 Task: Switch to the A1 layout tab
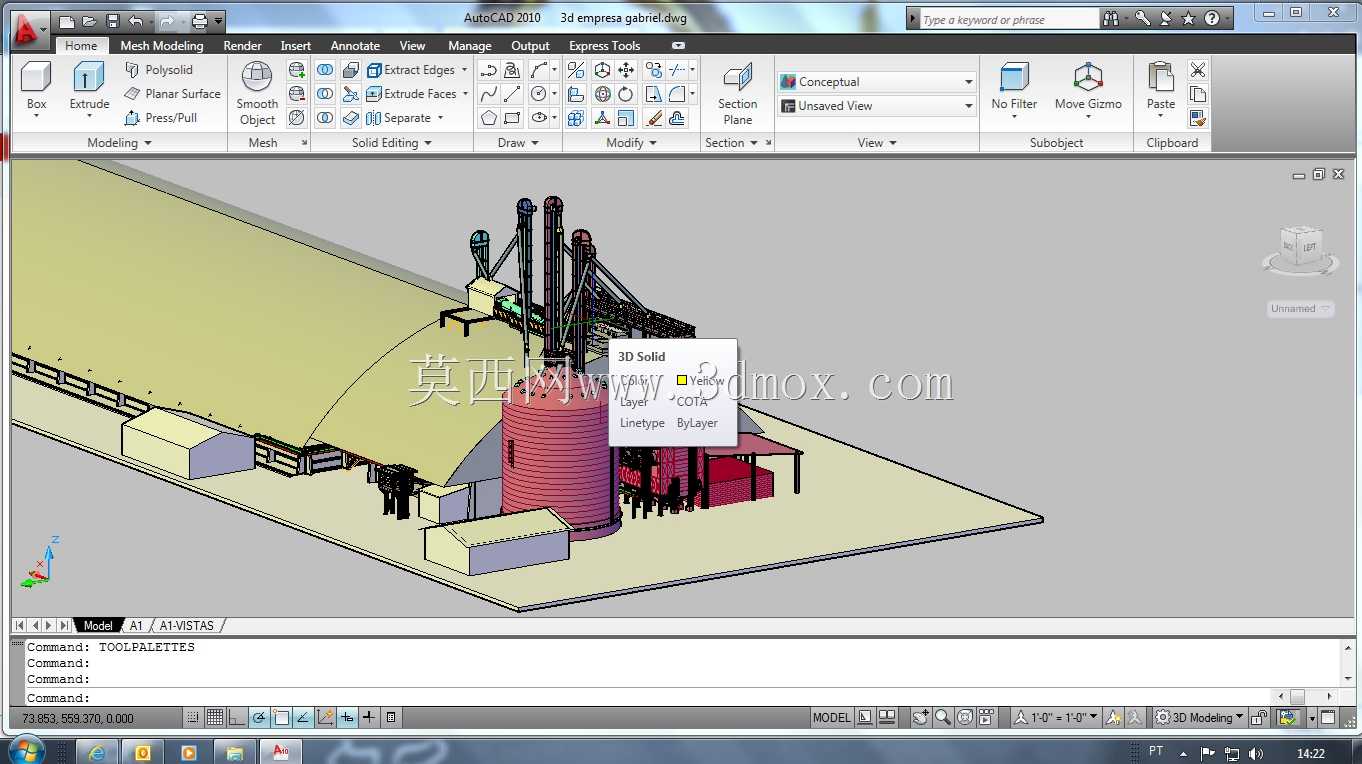click(x=136, y=625)
